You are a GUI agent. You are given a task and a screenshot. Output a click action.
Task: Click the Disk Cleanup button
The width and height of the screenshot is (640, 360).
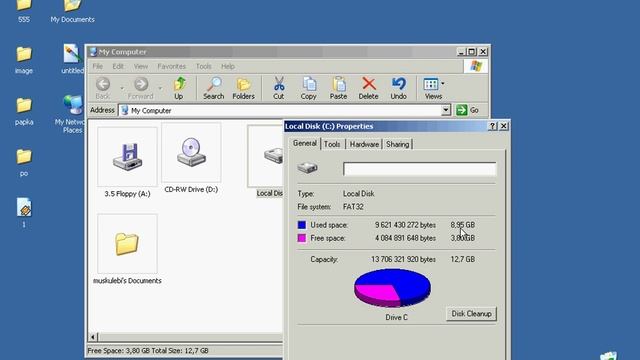point(471,313)
